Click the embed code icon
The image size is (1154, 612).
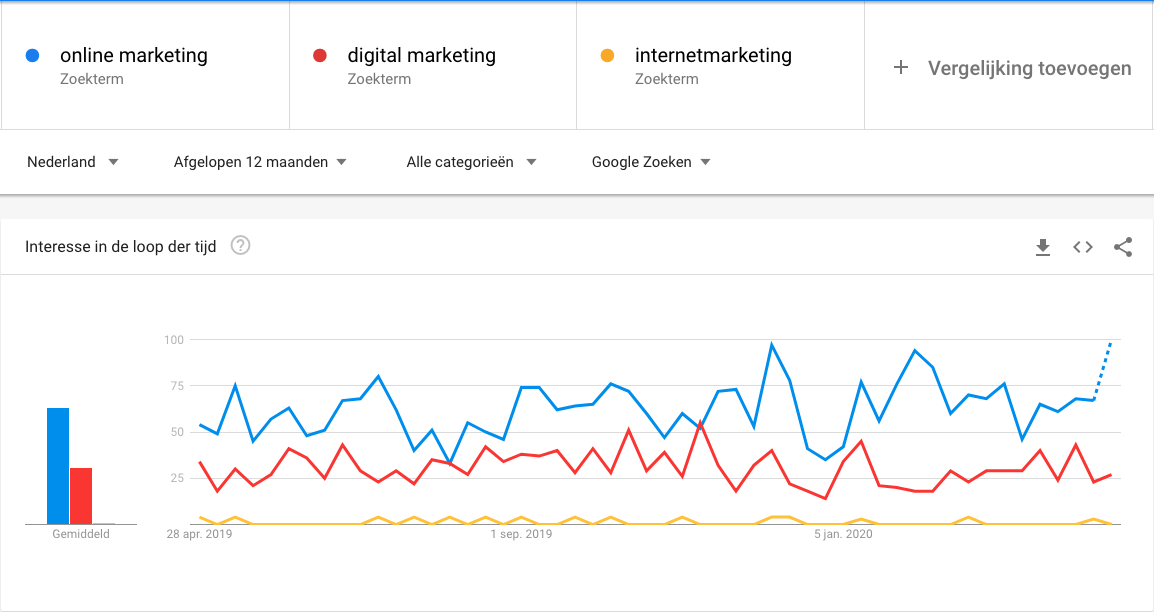[x=1083, y=247]
